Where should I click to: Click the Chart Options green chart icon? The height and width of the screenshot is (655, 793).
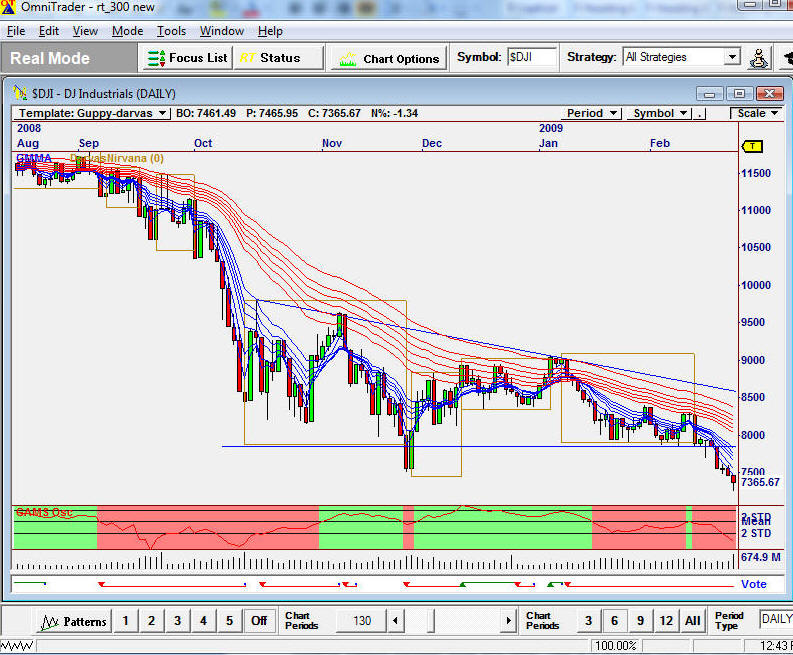click(347, 60)
